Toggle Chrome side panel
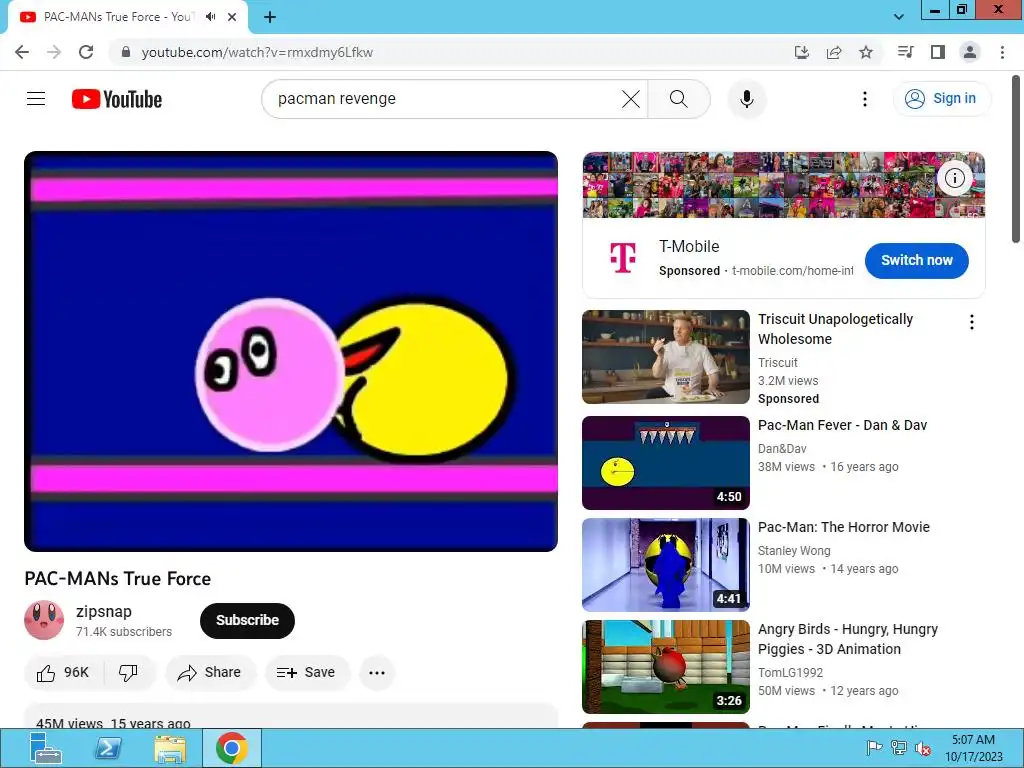Viewport: 1024px width, 768px height. tap(938, 52)
